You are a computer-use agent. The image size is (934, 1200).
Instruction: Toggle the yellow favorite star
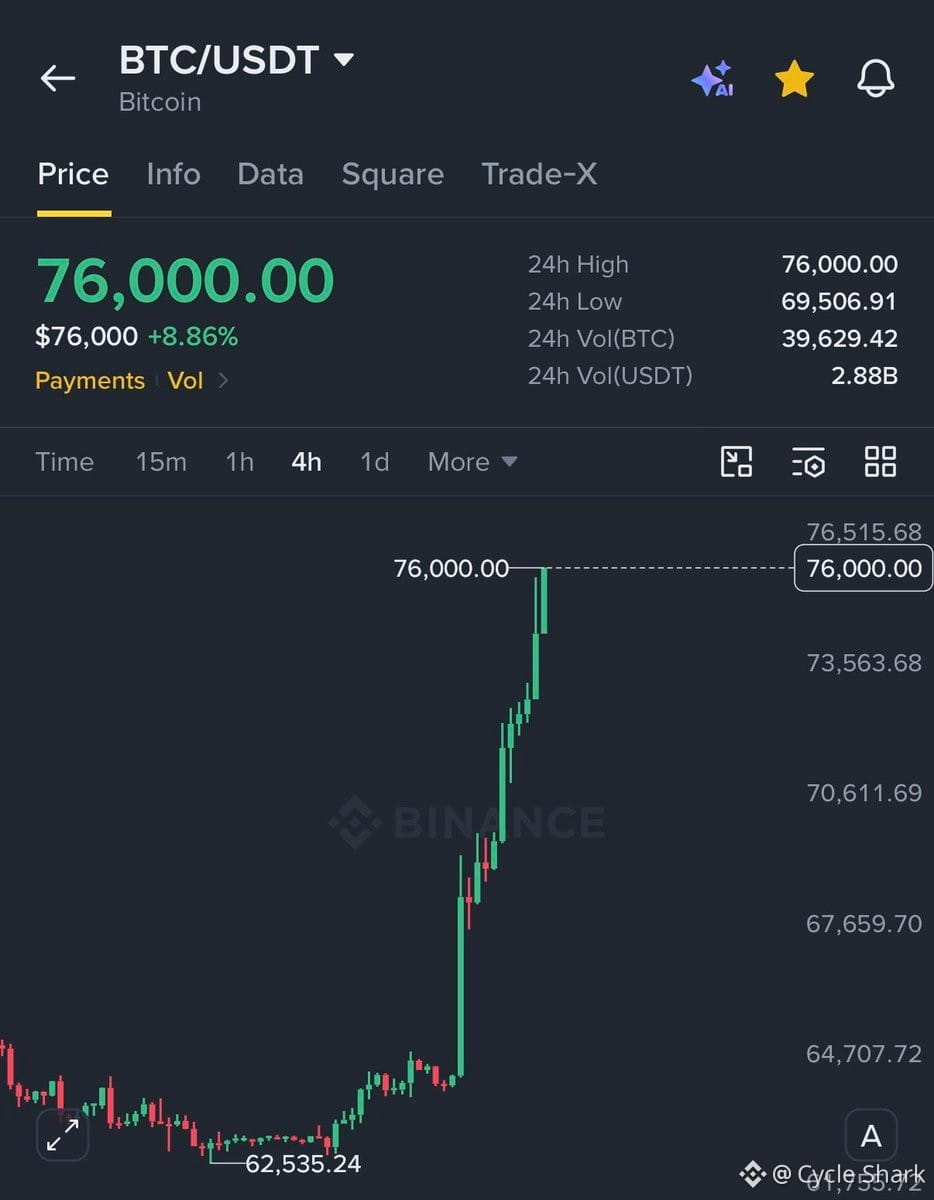tap(794, 79)
